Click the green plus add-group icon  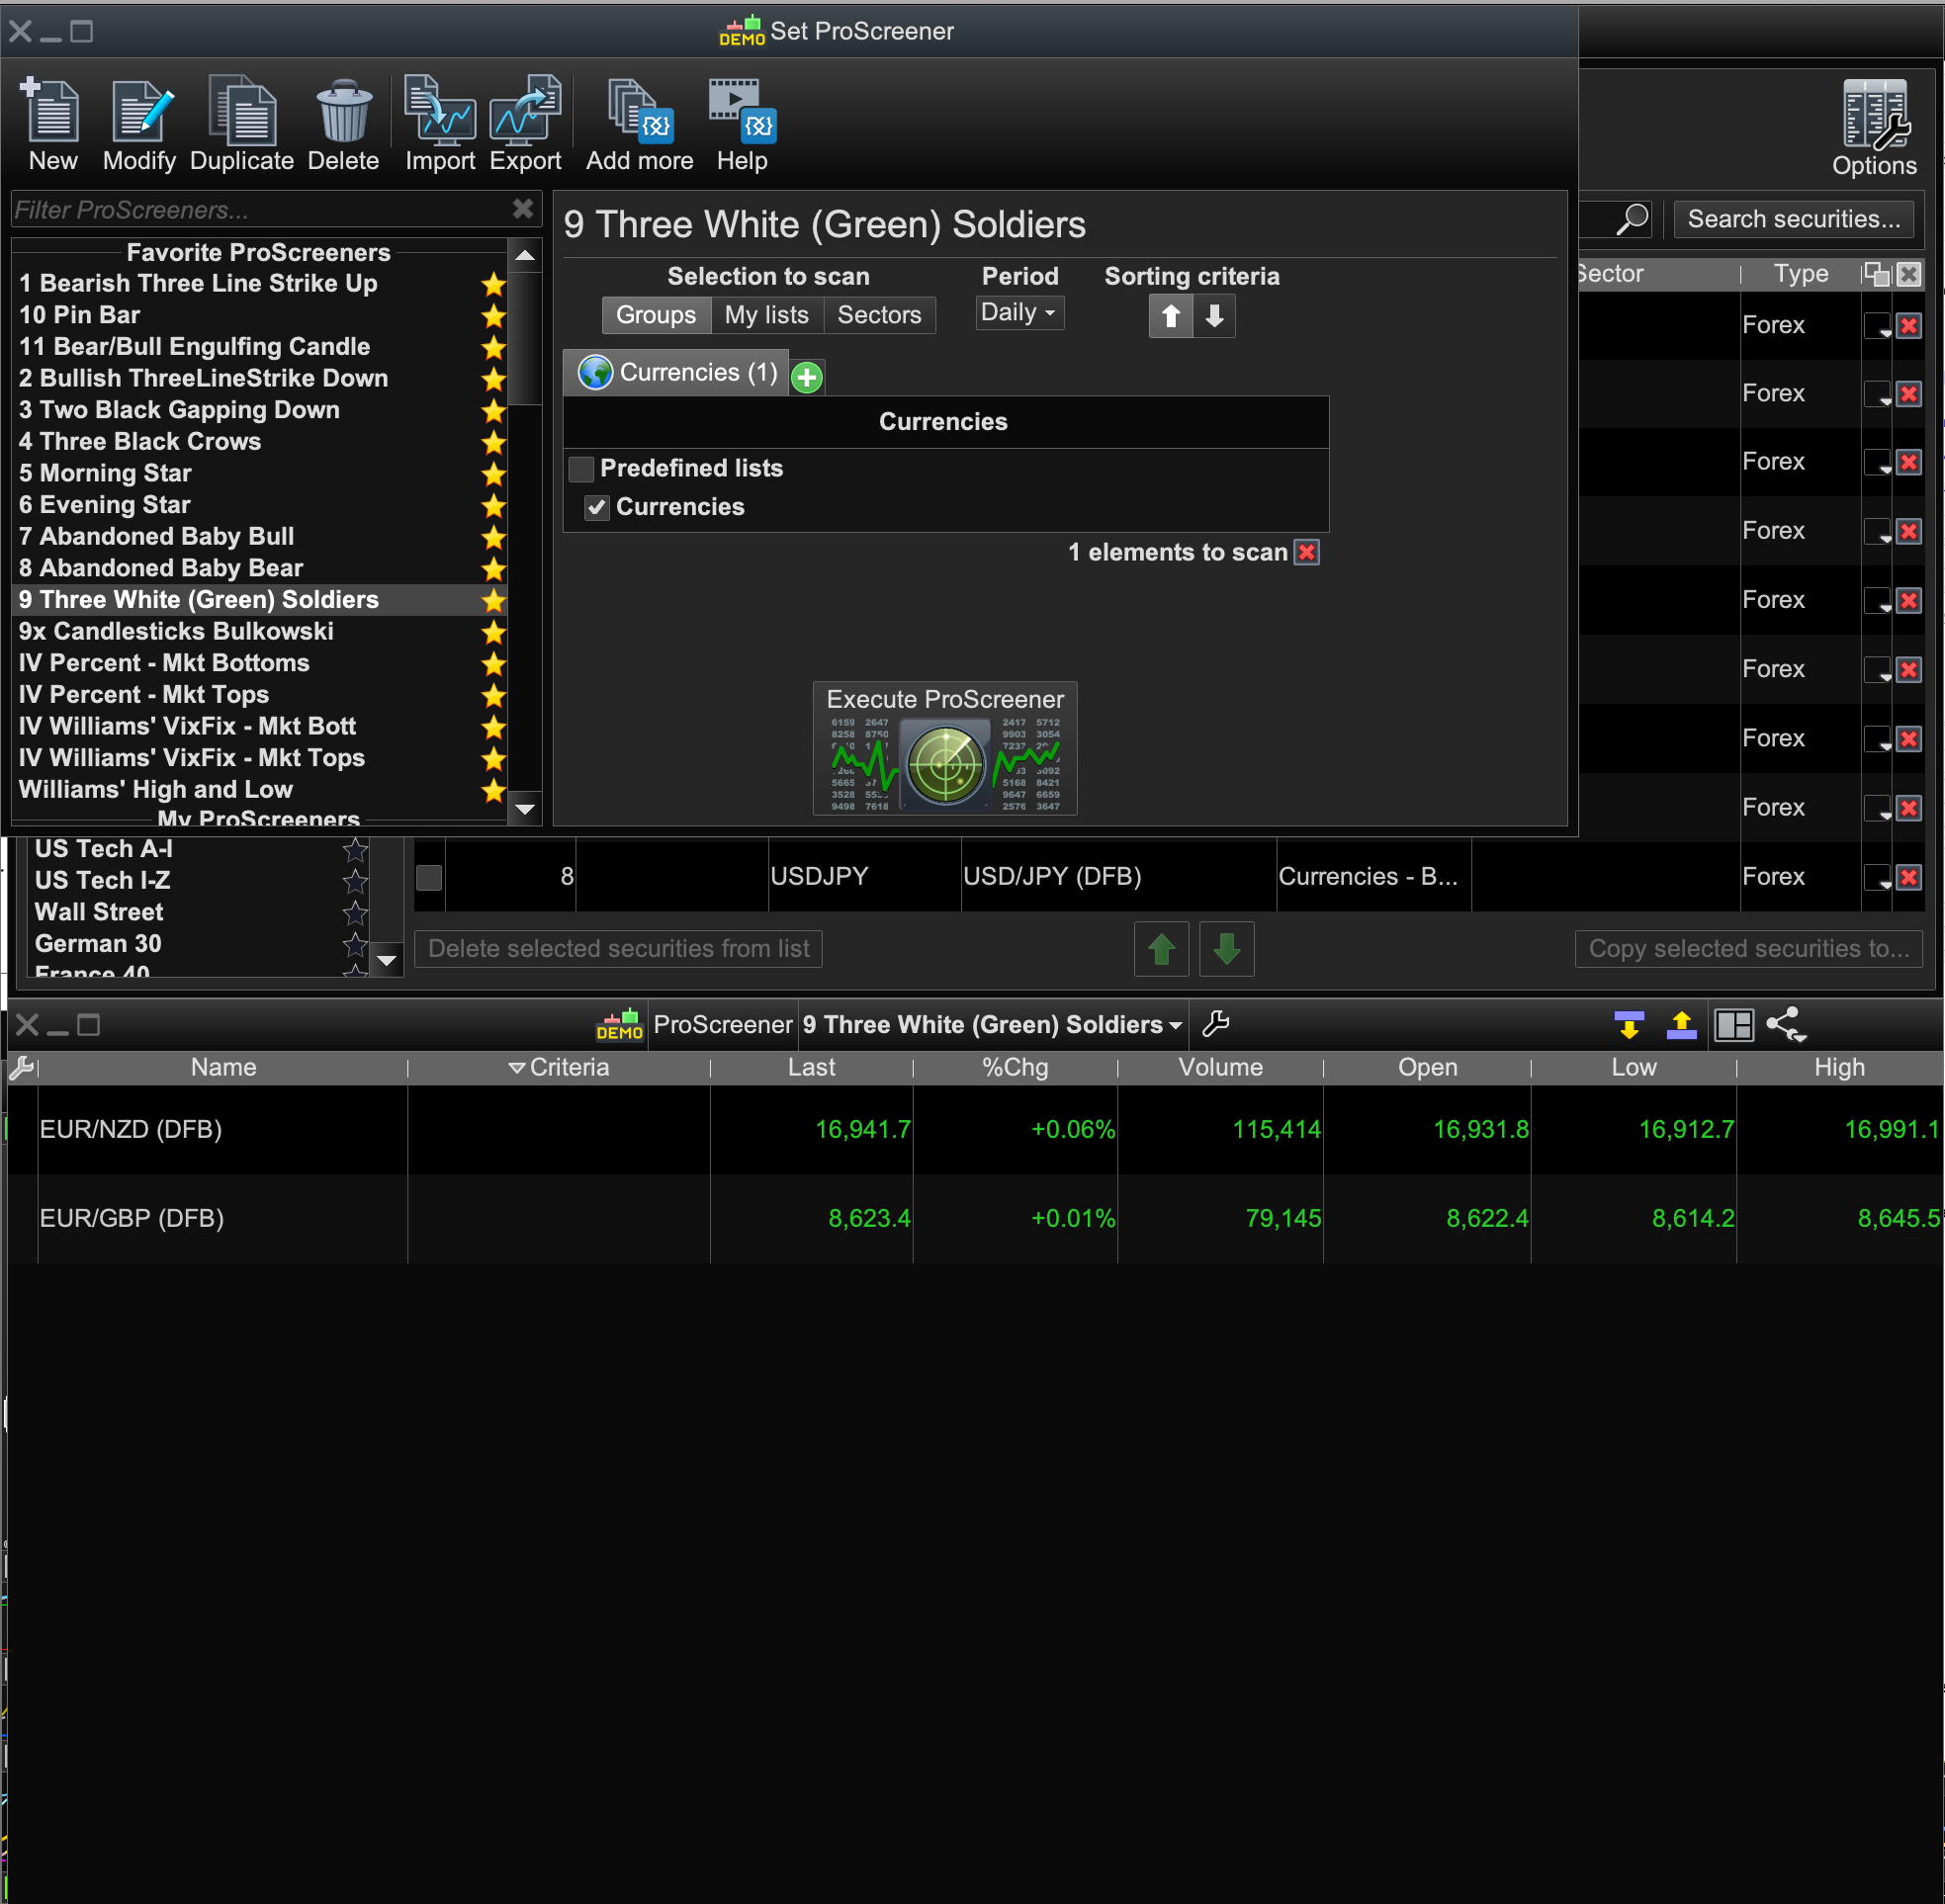coord(806,377)
